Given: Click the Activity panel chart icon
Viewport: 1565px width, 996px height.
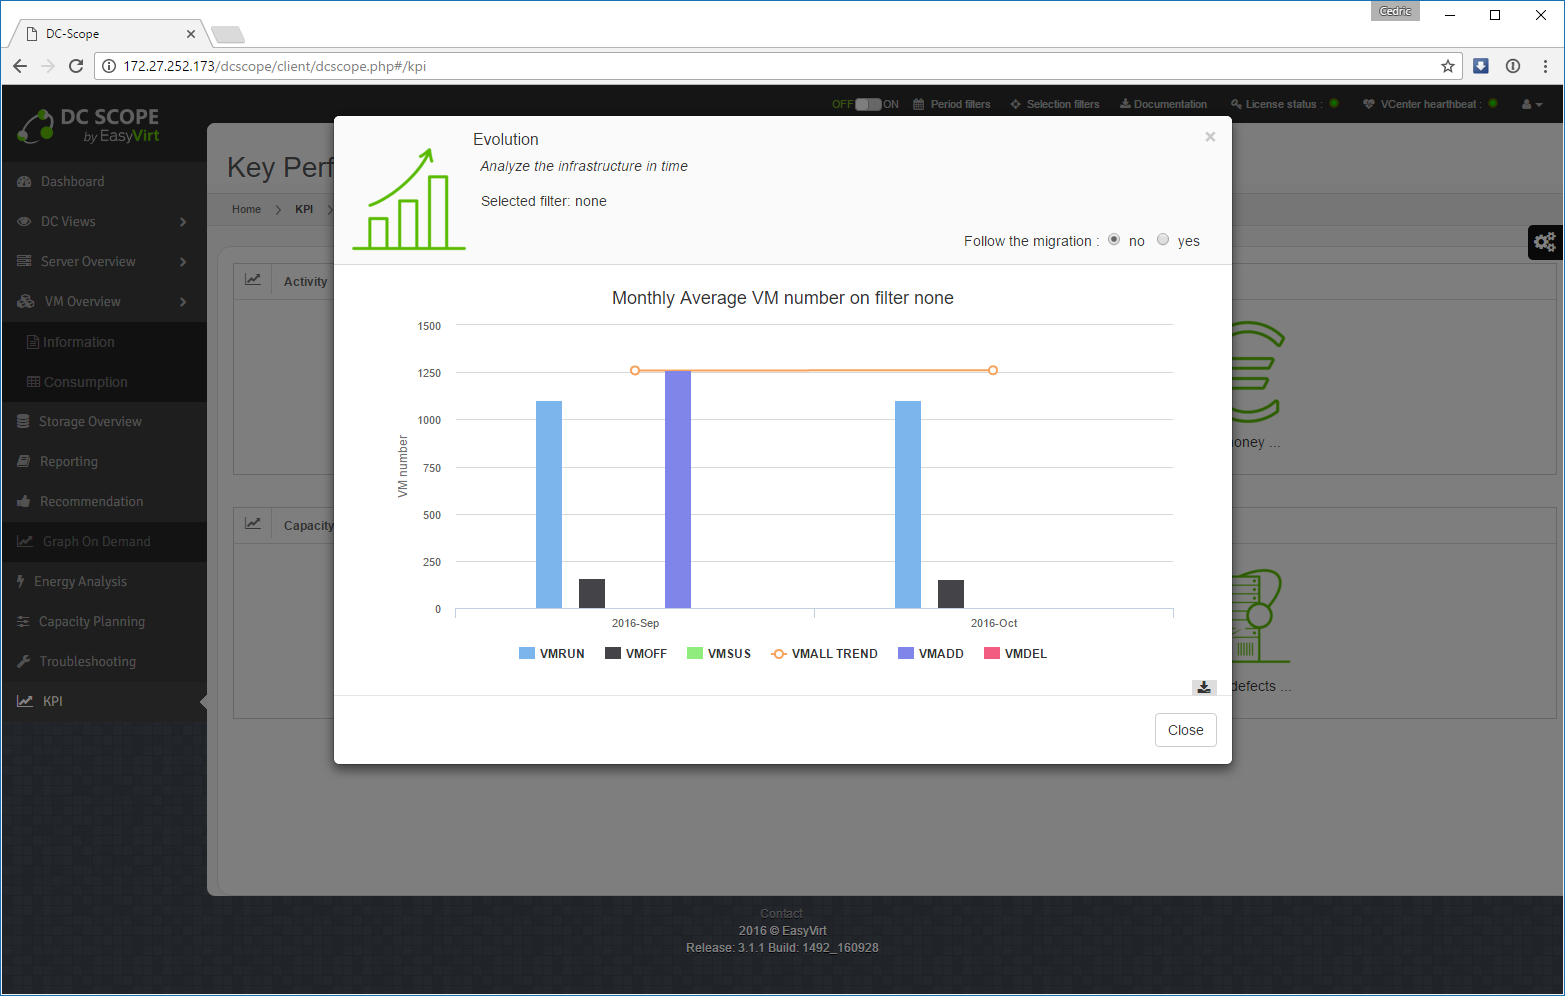Looking at the screenshot, I should click(x=253, y=281).
